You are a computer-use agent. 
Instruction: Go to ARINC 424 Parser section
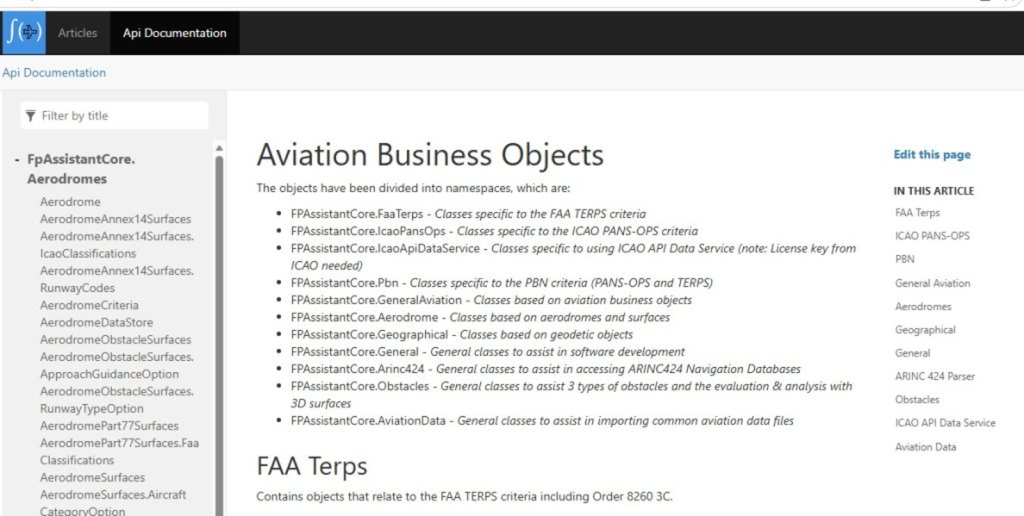click(935, 376)
